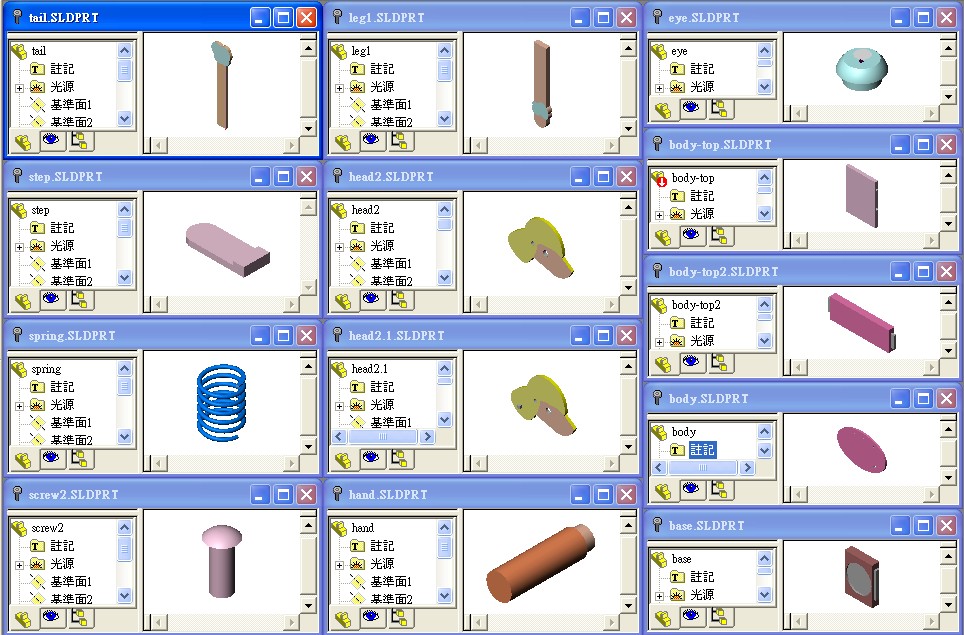Image resolution: width=964 pixels, height=635 pixels.
Task: Open PropertyManager tab in head2 window
Action: pyautogui.click(x=371, y=300)
